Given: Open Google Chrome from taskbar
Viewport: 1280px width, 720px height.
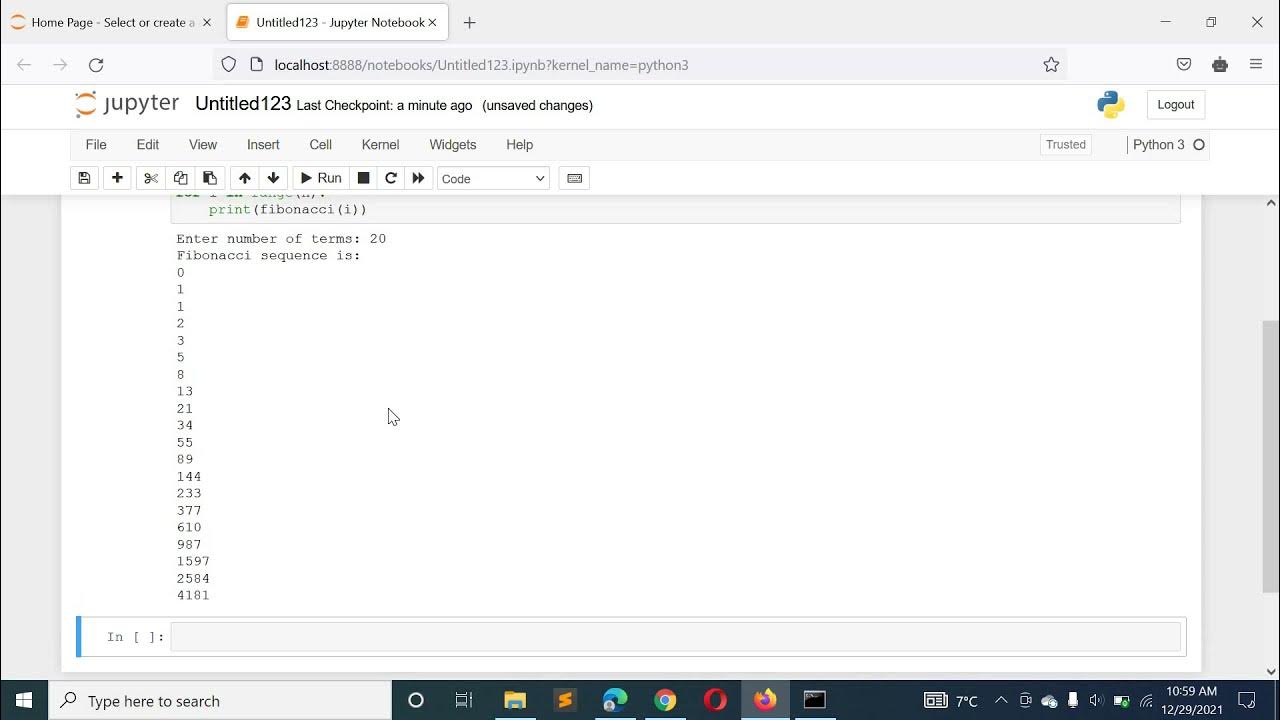Looking at the screenshot, I should coord(665,701).
